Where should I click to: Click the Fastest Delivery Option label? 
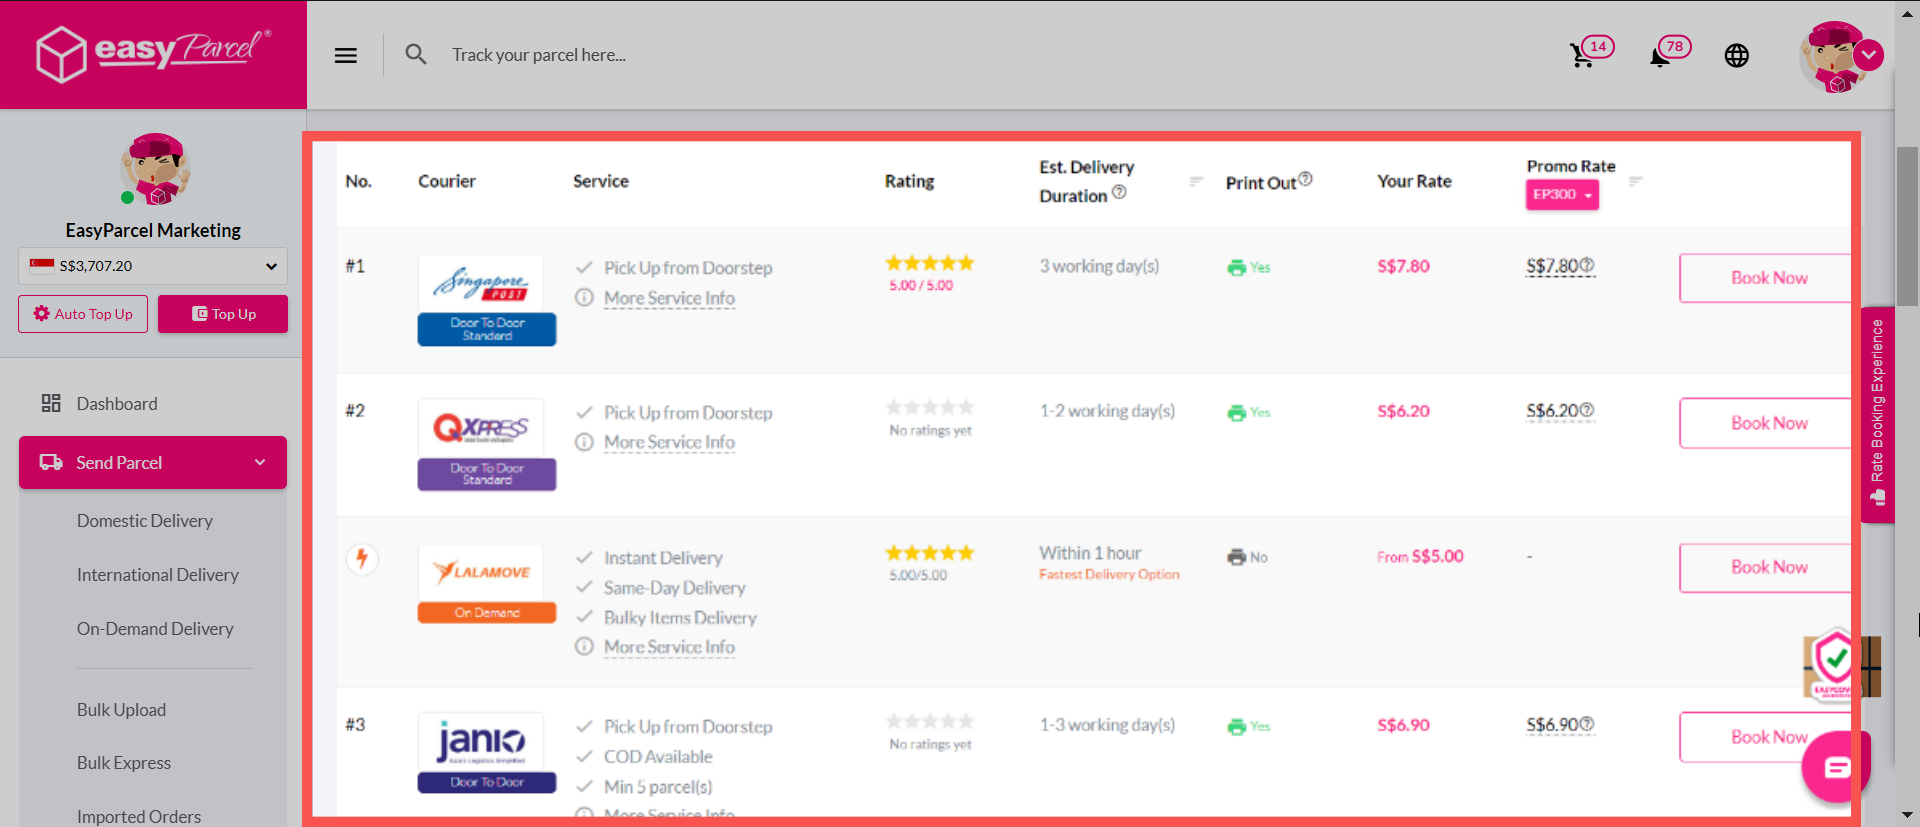coord(1109,575)
